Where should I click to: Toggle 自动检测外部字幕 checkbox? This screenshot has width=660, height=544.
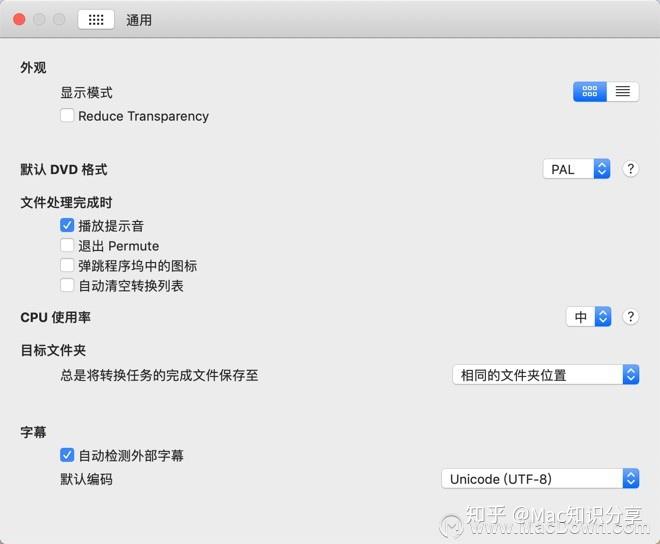click(67, 455)
